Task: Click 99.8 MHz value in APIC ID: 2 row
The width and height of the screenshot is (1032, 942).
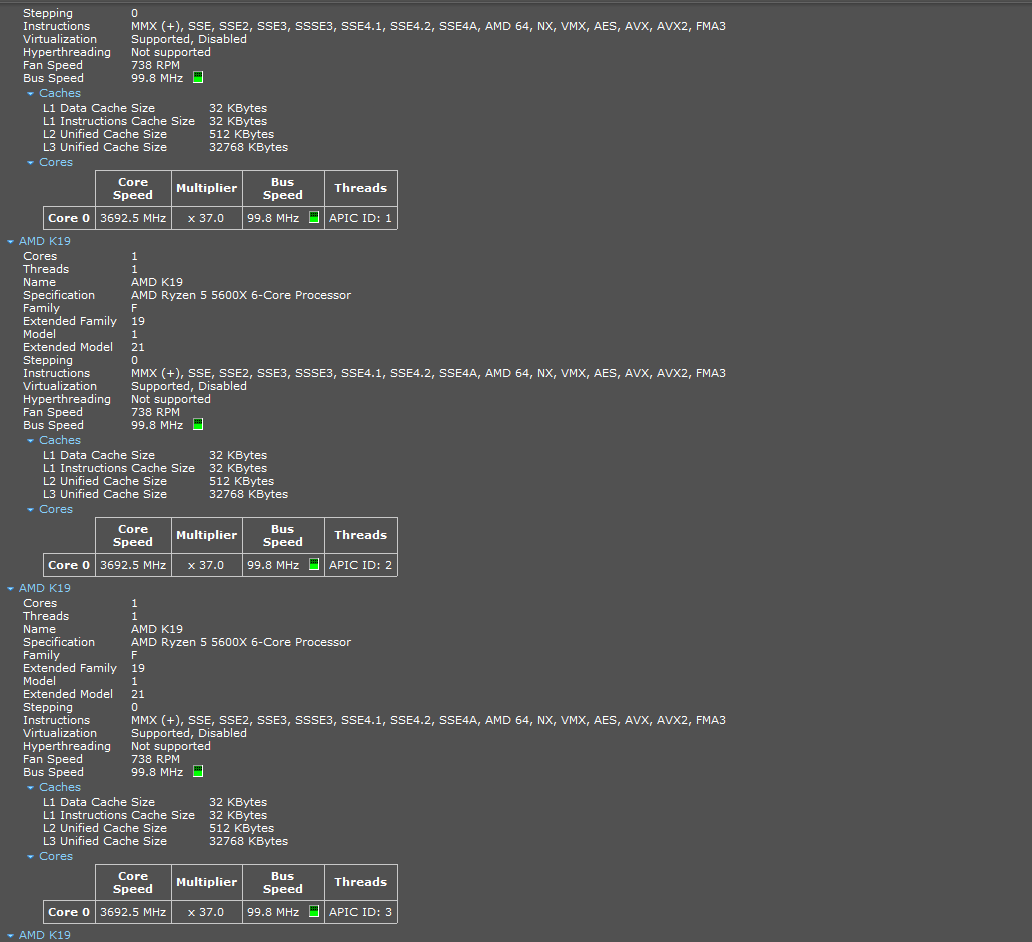Action: pos(273,565)
